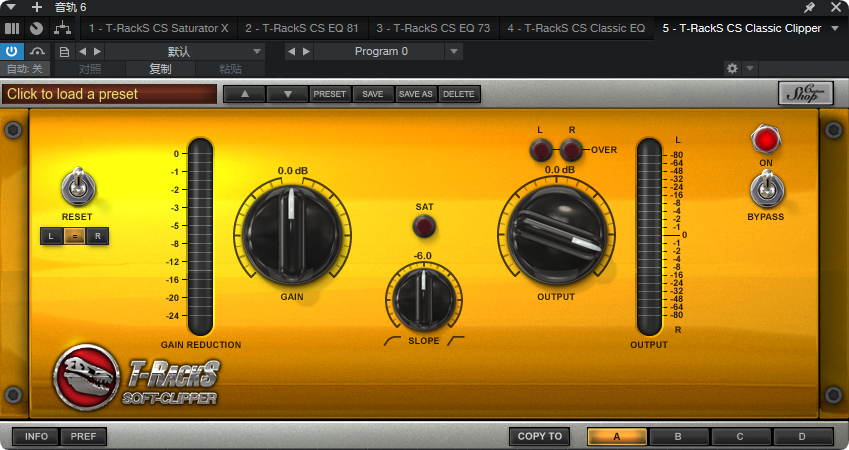
Task: Click the T-RackS dinosaur skull logo
Action: tap(87, 377)
